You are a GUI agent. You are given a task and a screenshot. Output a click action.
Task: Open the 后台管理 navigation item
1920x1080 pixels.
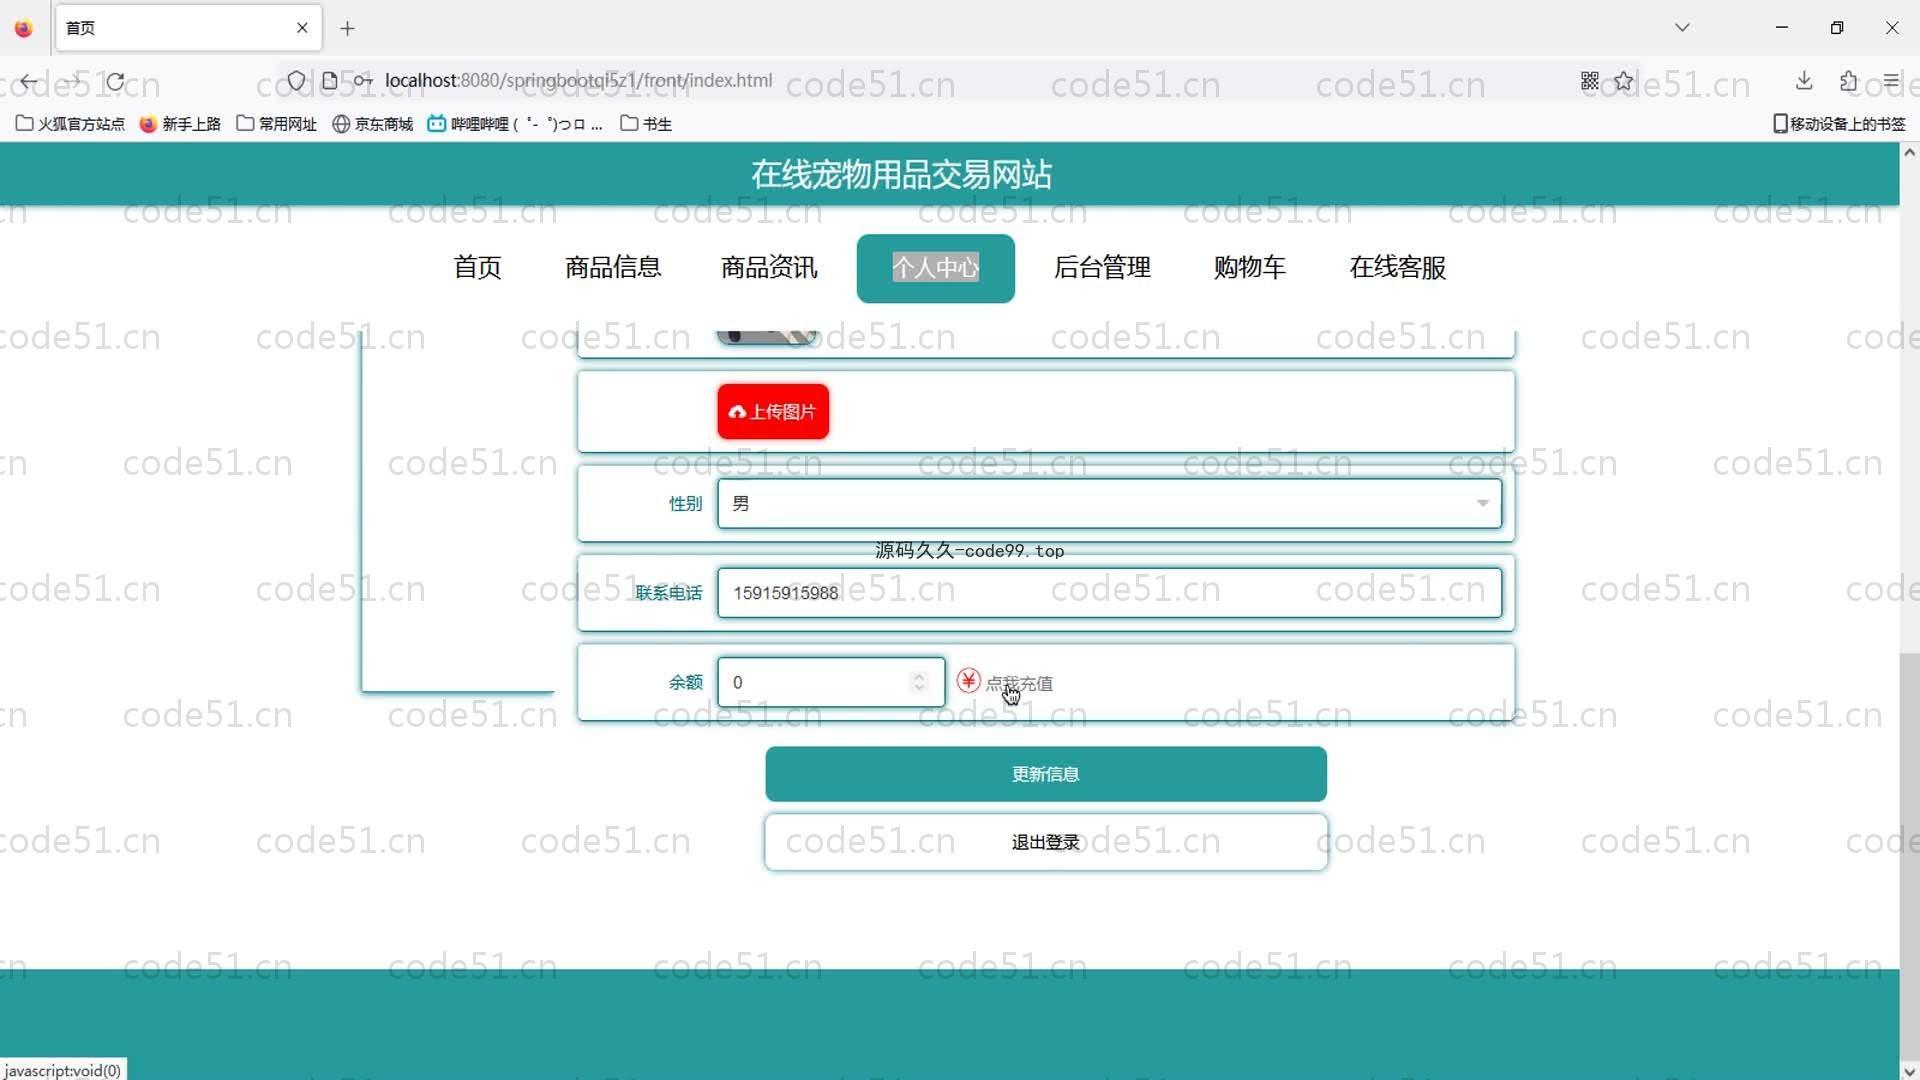[1102, 268]
